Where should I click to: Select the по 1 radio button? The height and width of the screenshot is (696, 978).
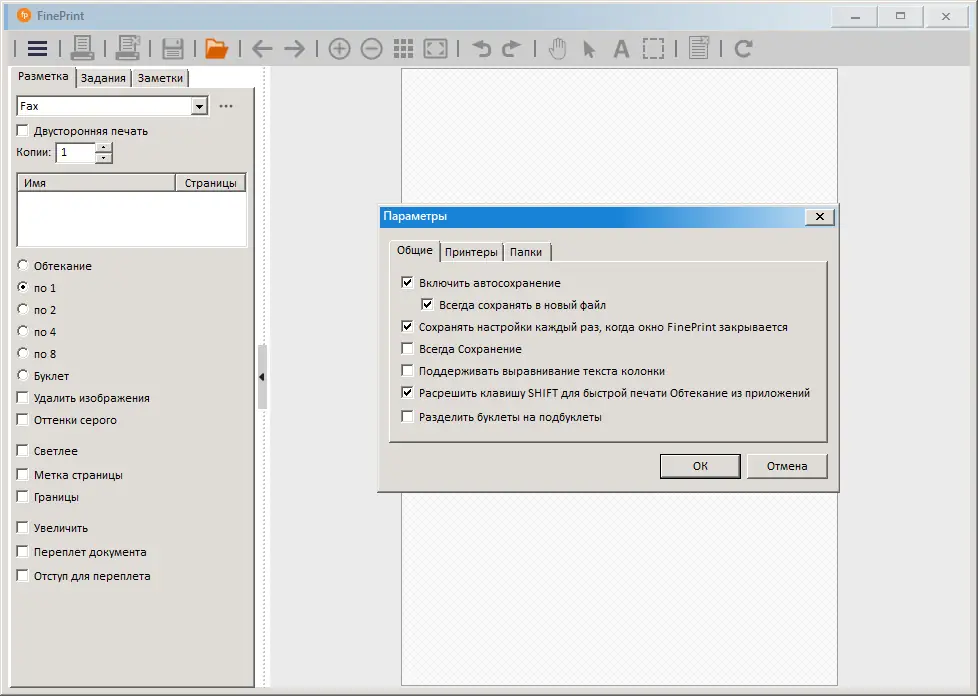22,287
